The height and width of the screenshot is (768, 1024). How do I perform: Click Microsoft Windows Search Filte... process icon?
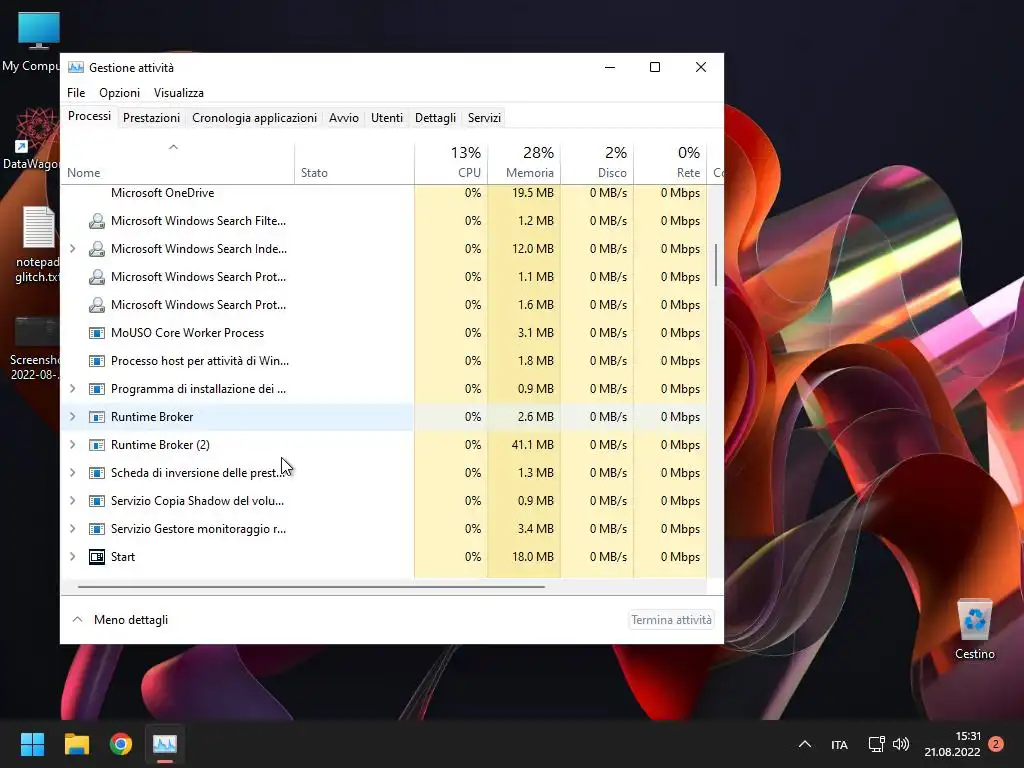[97, 221]
